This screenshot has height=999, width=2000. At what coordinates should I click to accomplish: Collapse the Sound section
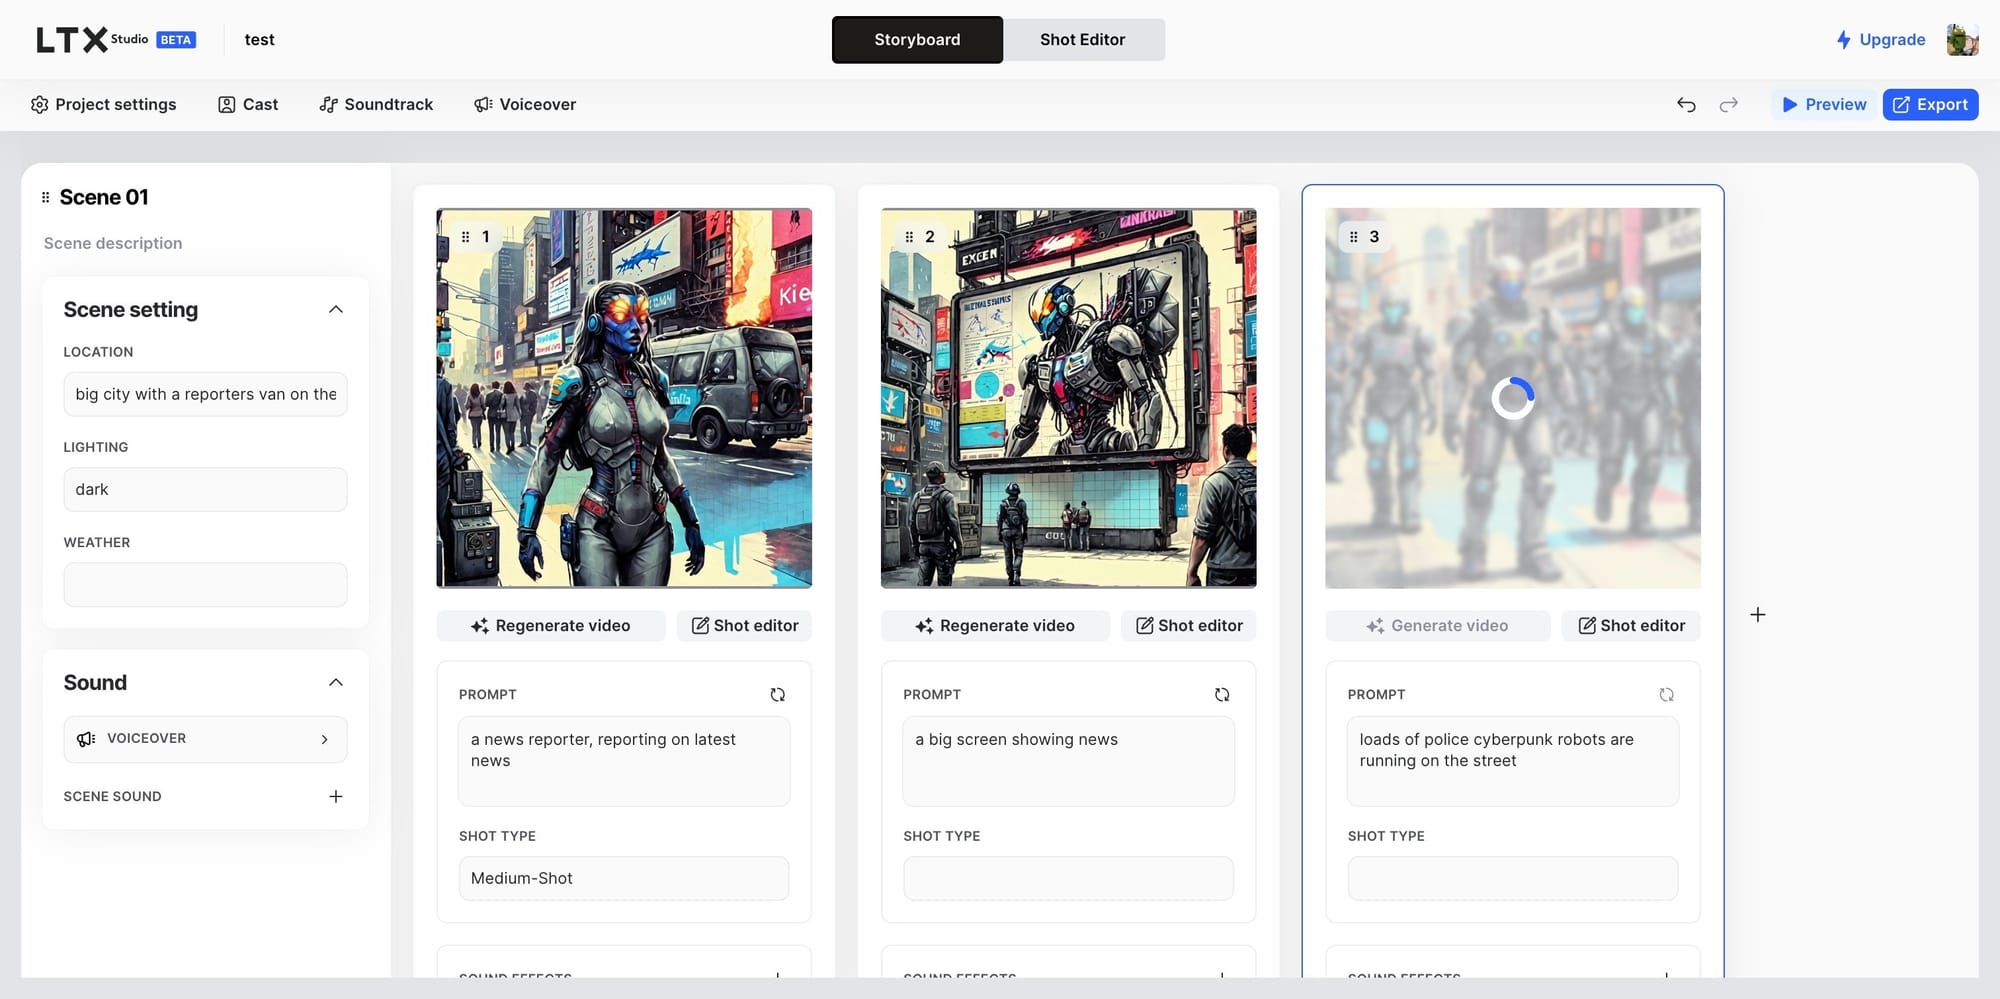point(336,683)
